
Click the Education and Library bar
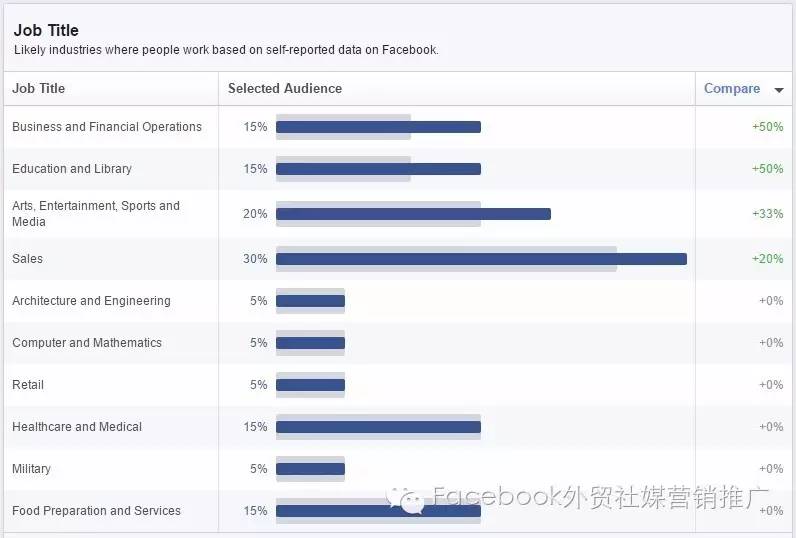point(378,169)
